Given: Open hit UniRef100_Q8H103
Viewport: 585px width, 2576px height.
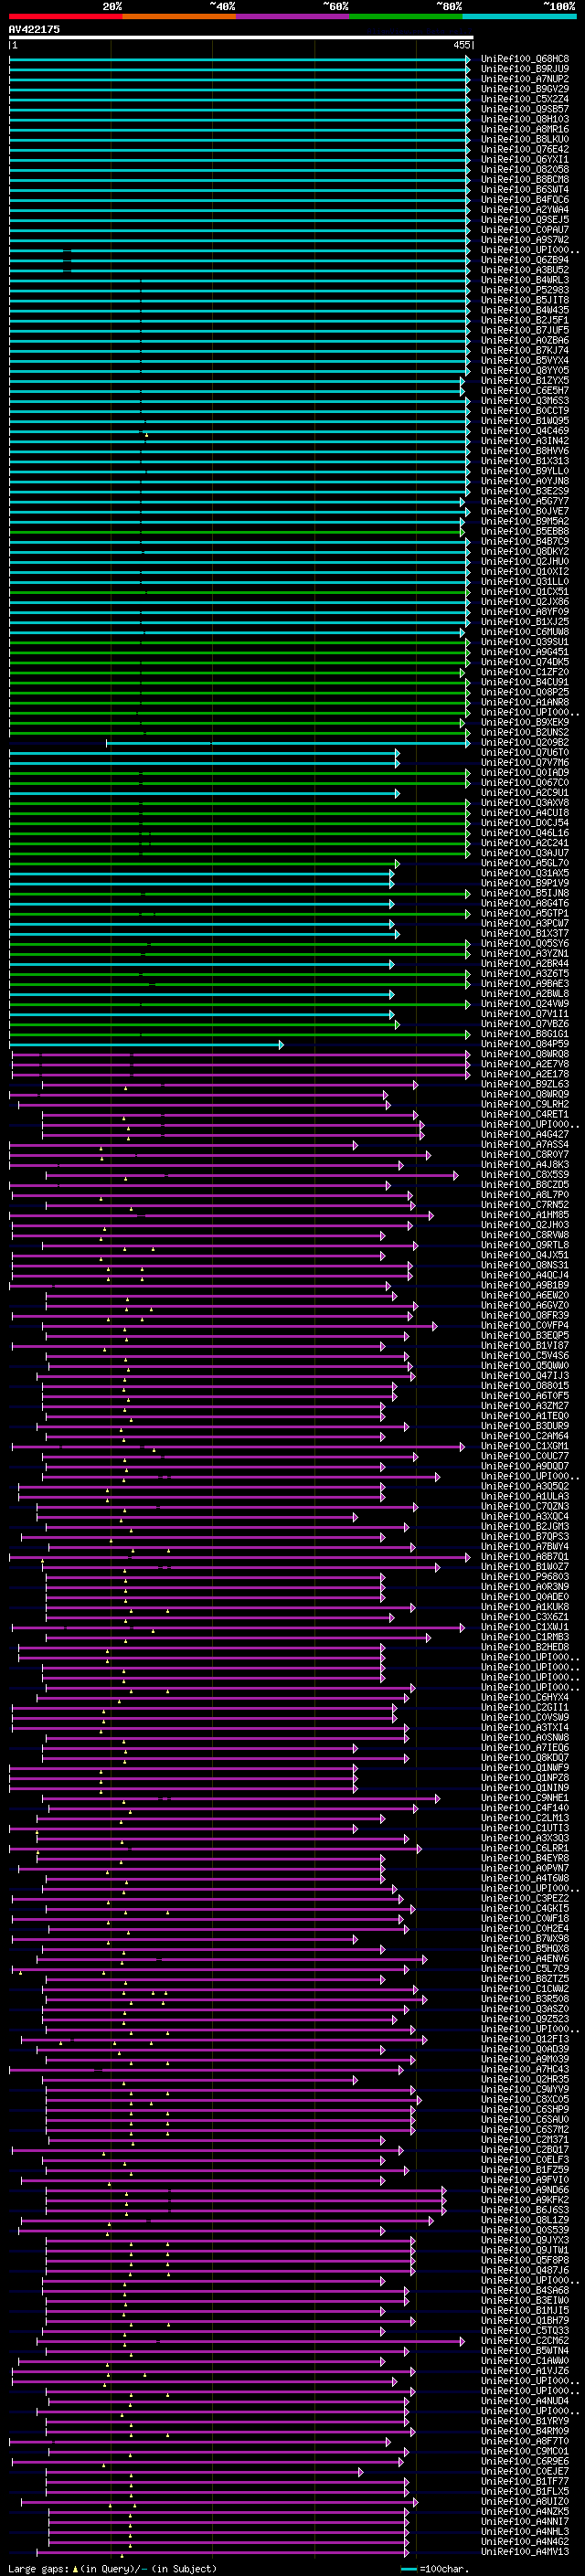Looking at the screenshot, I should pos(525,119).
